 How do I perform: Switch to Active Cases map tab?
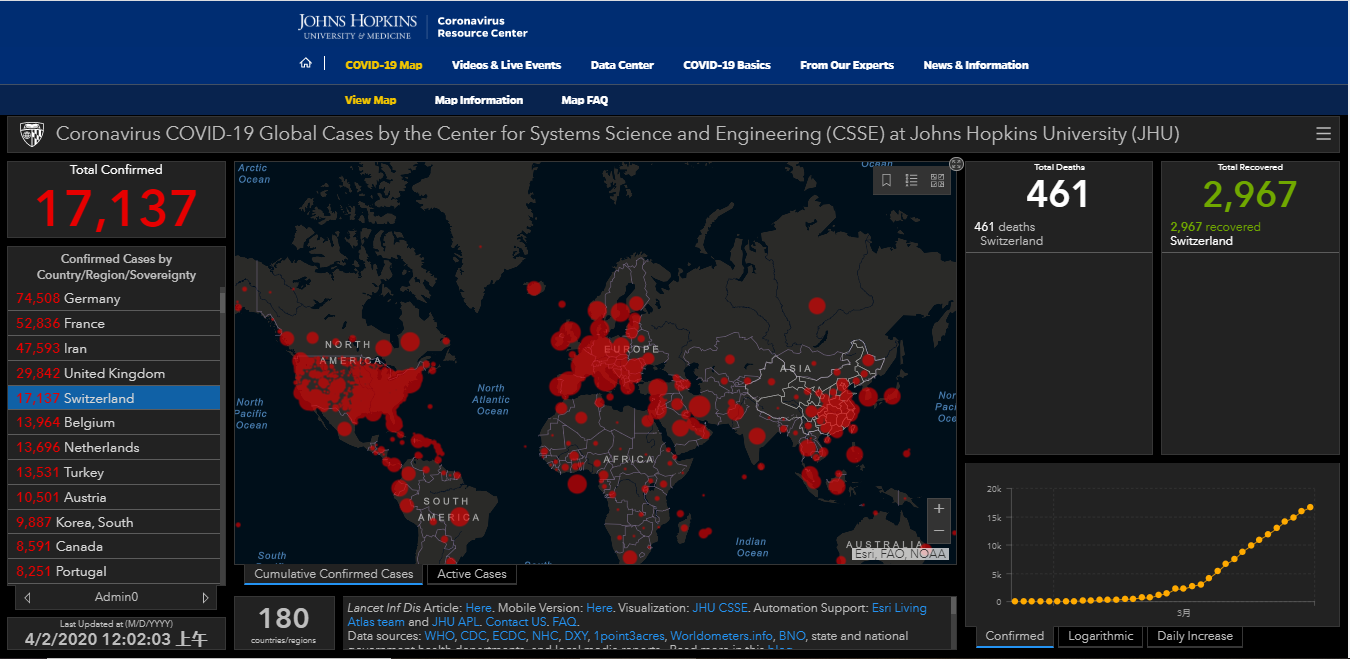click(472, 574)
